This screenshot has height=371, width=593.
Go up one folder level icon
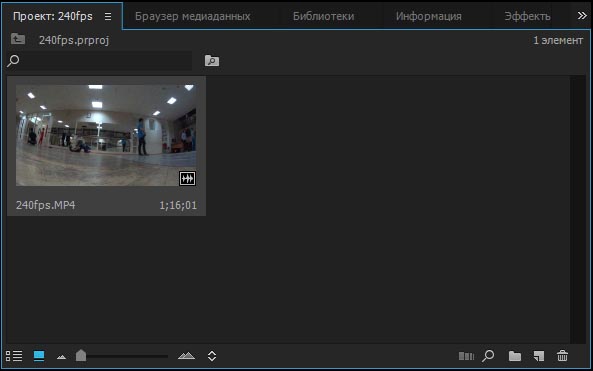coord(18,39)
